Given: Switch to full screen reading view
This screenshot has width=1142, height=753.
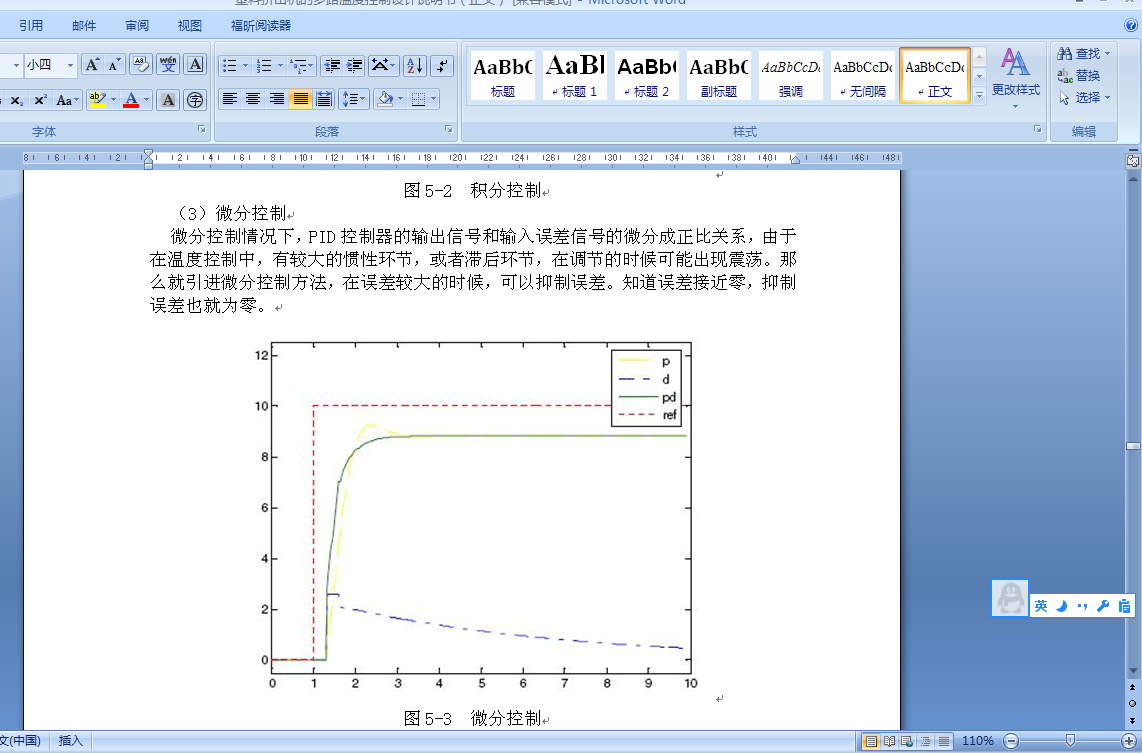Looking at the screenshot, I should pos(889,741).
